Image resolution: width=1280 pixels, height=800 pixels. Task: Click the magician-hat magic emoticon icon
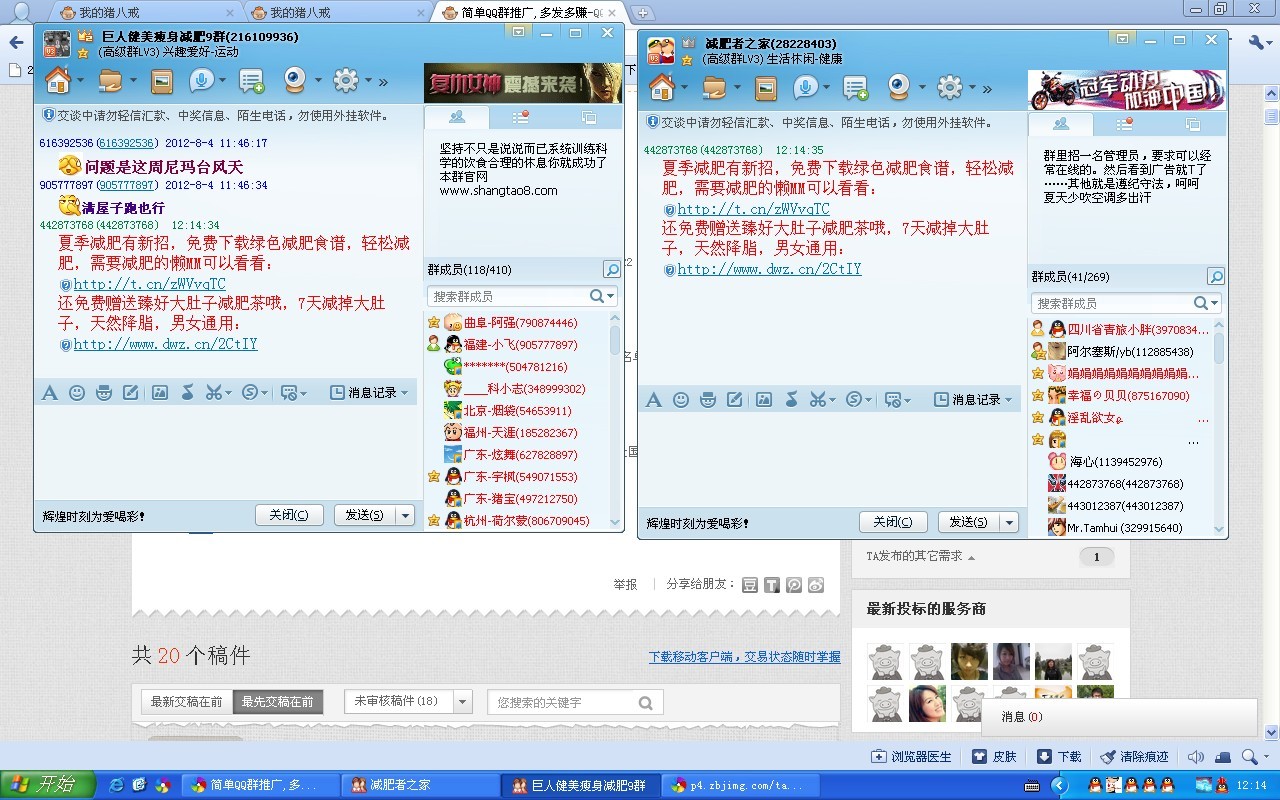pyautogui.click(x=103, y=393)
